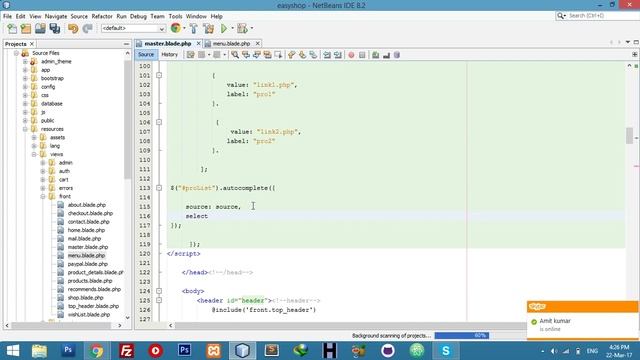Viewport: 640px width, 360px height.
Task: Toggle the code fold at line 101
Action: pos(159,76)
